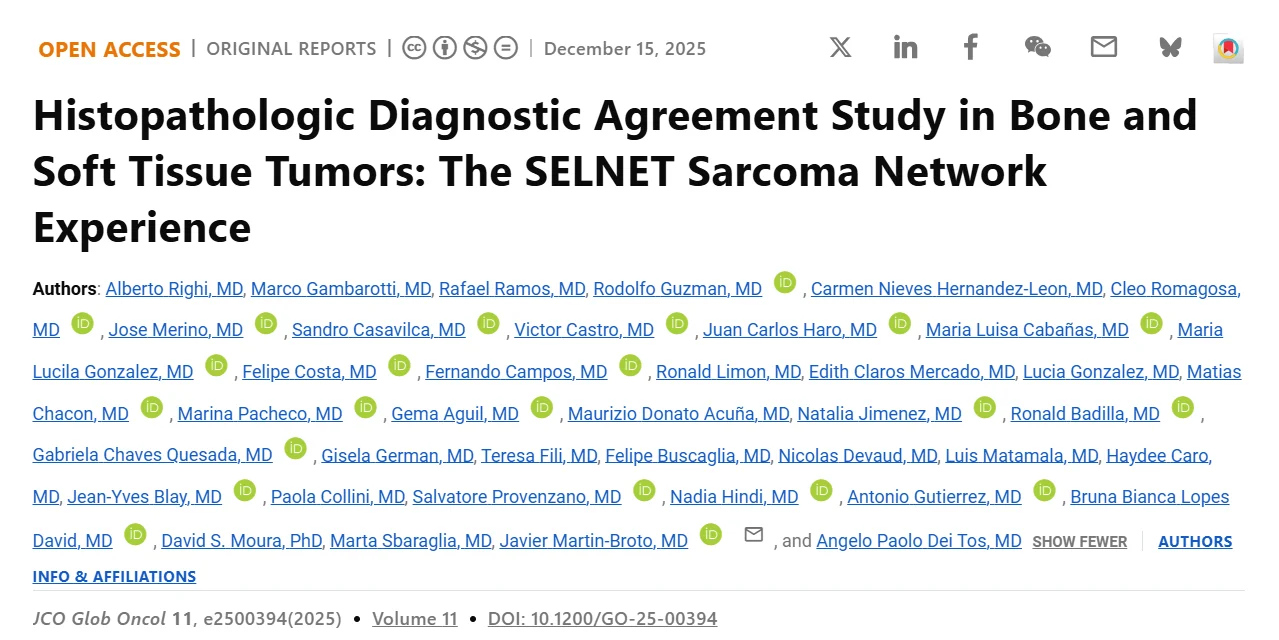Share the article by email envelope icon
Image resolution: width=1279 pixels, height=640 pixels.
click(1103, 47)
